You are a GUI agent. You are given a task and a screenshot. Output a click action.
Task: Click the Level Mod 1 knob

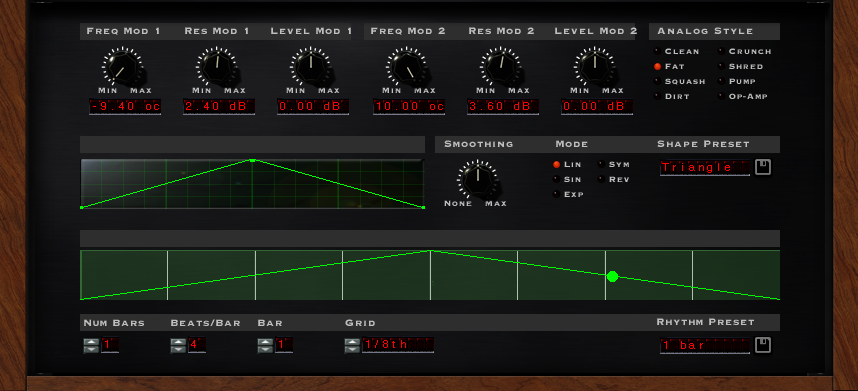tap(310, 67)
